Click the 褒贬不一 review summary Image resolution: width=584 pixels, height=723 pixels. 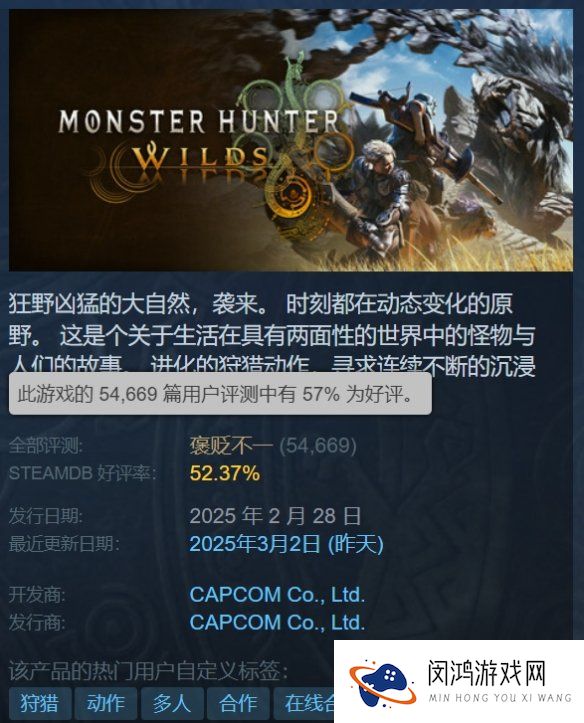point(231,445)
